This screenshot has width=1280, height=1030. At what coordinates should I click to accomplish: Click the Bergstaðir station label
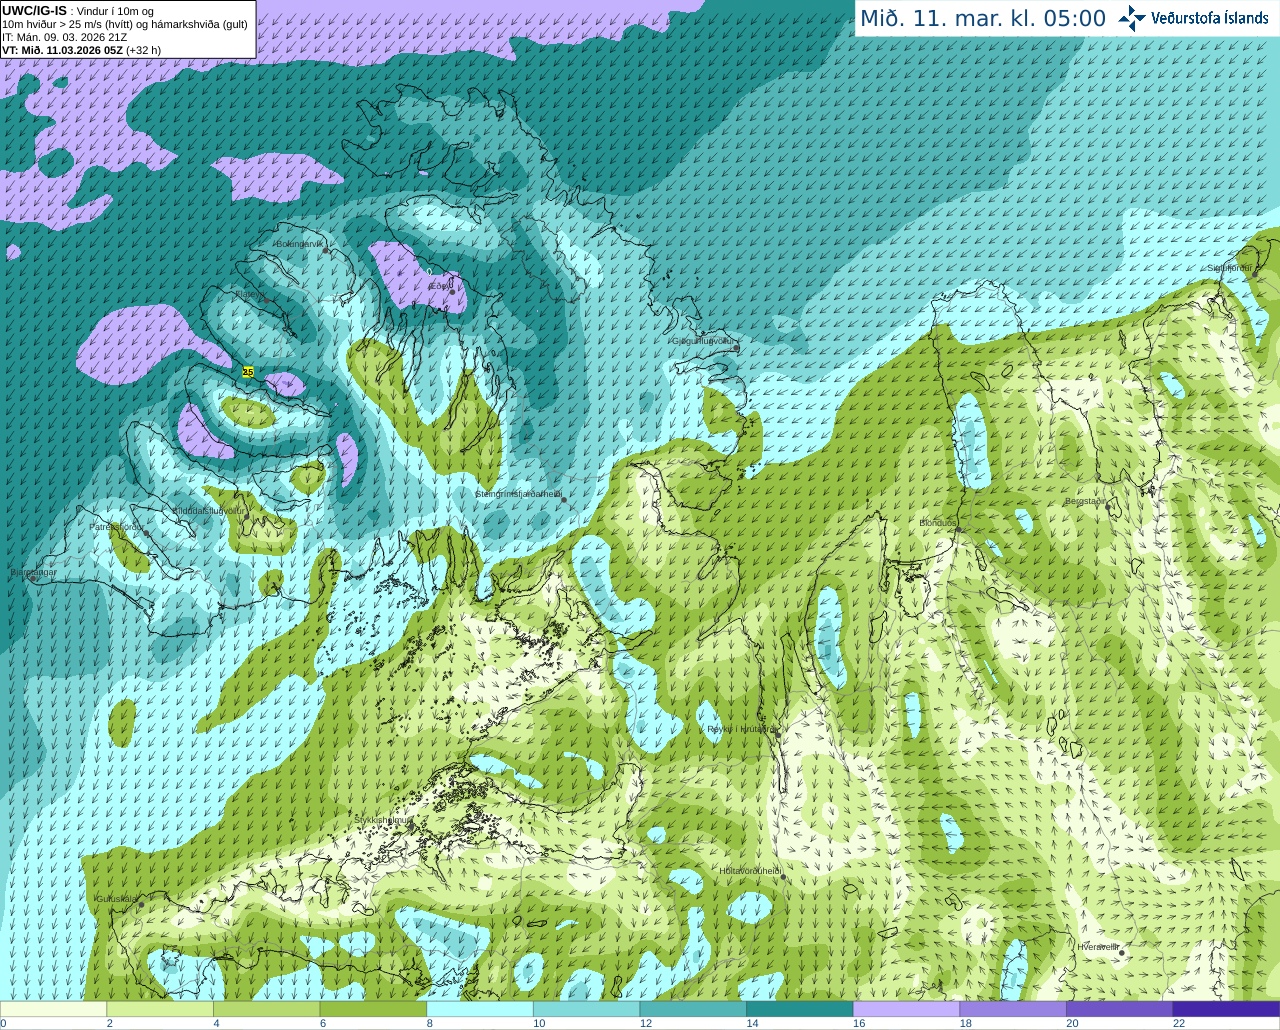1086,501
